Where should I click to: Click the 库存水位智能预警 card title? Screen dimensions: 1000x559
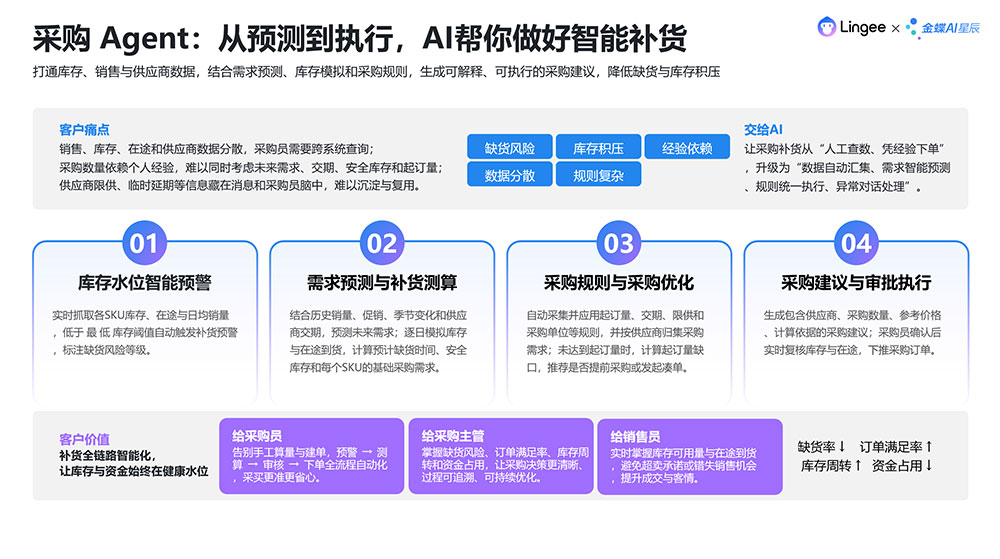144,282
